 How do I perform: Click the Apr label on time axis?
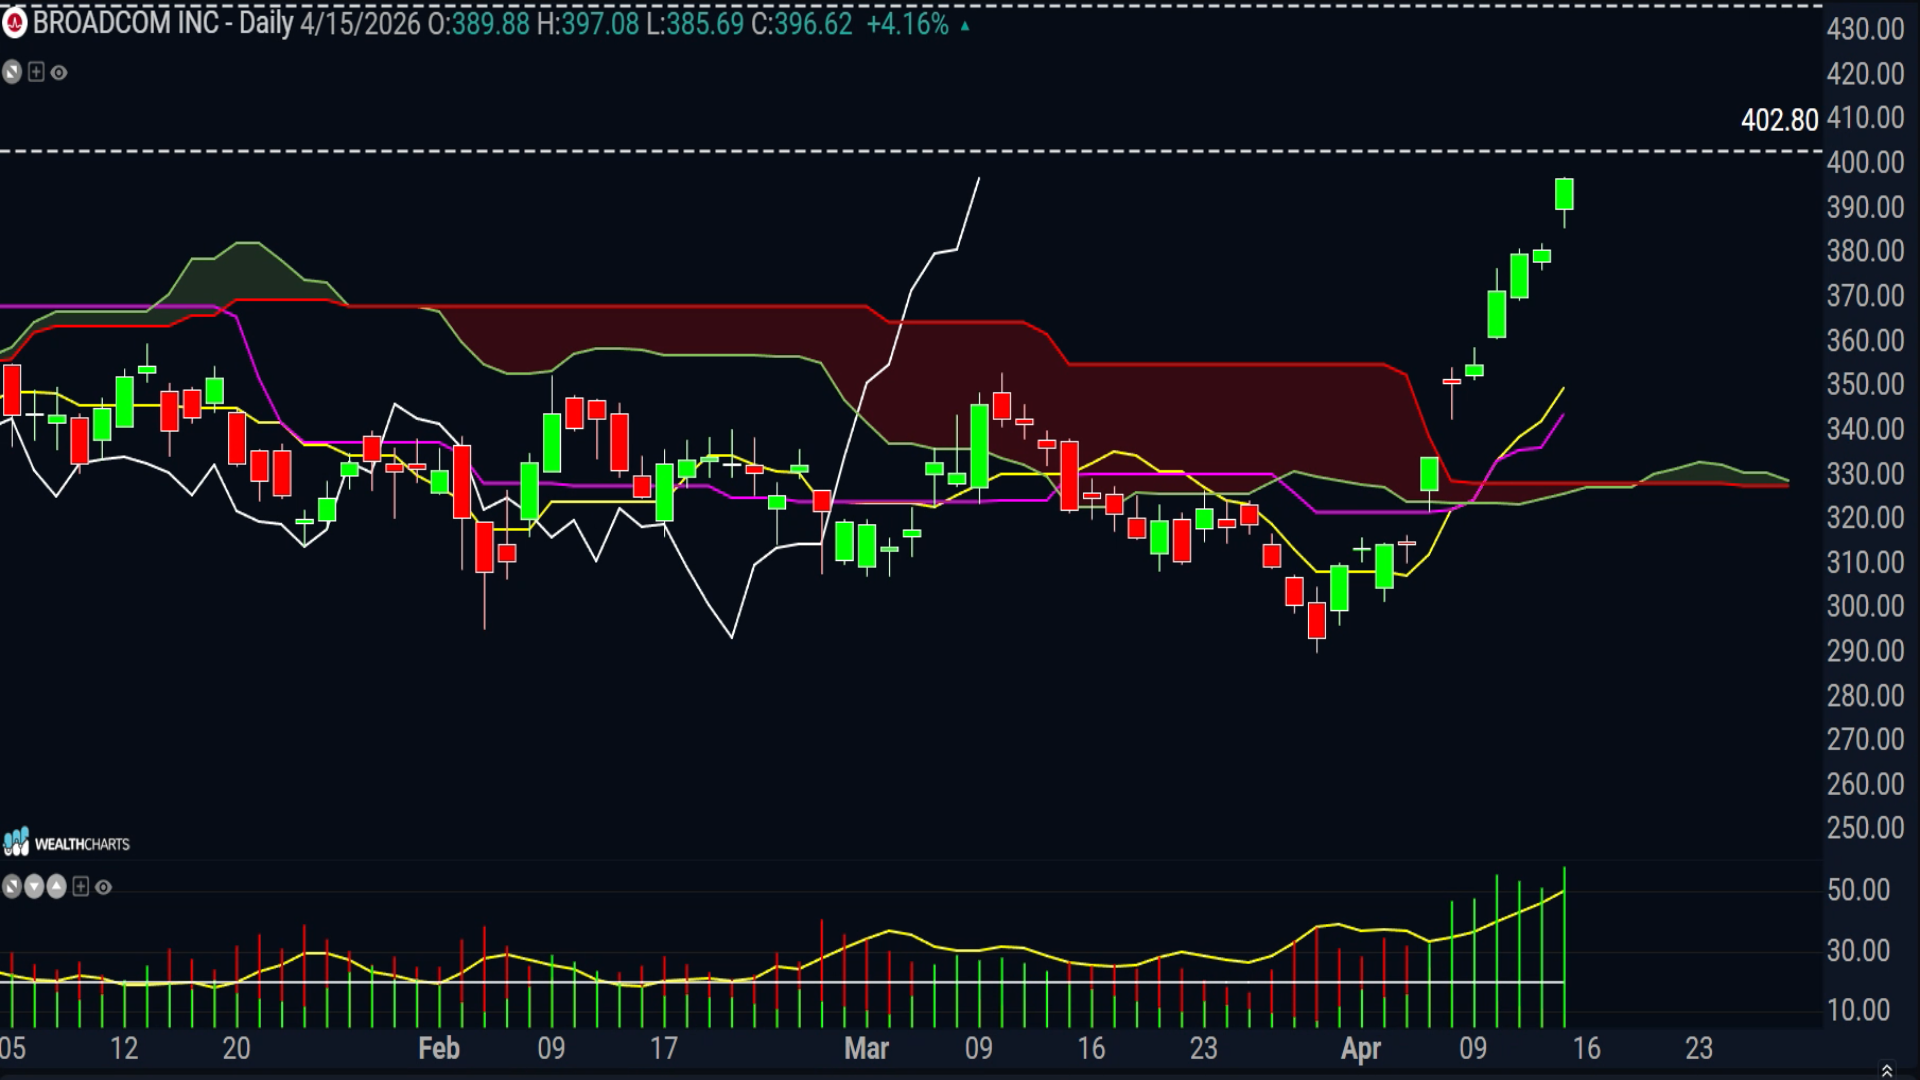click(x=1361, y=1049)
